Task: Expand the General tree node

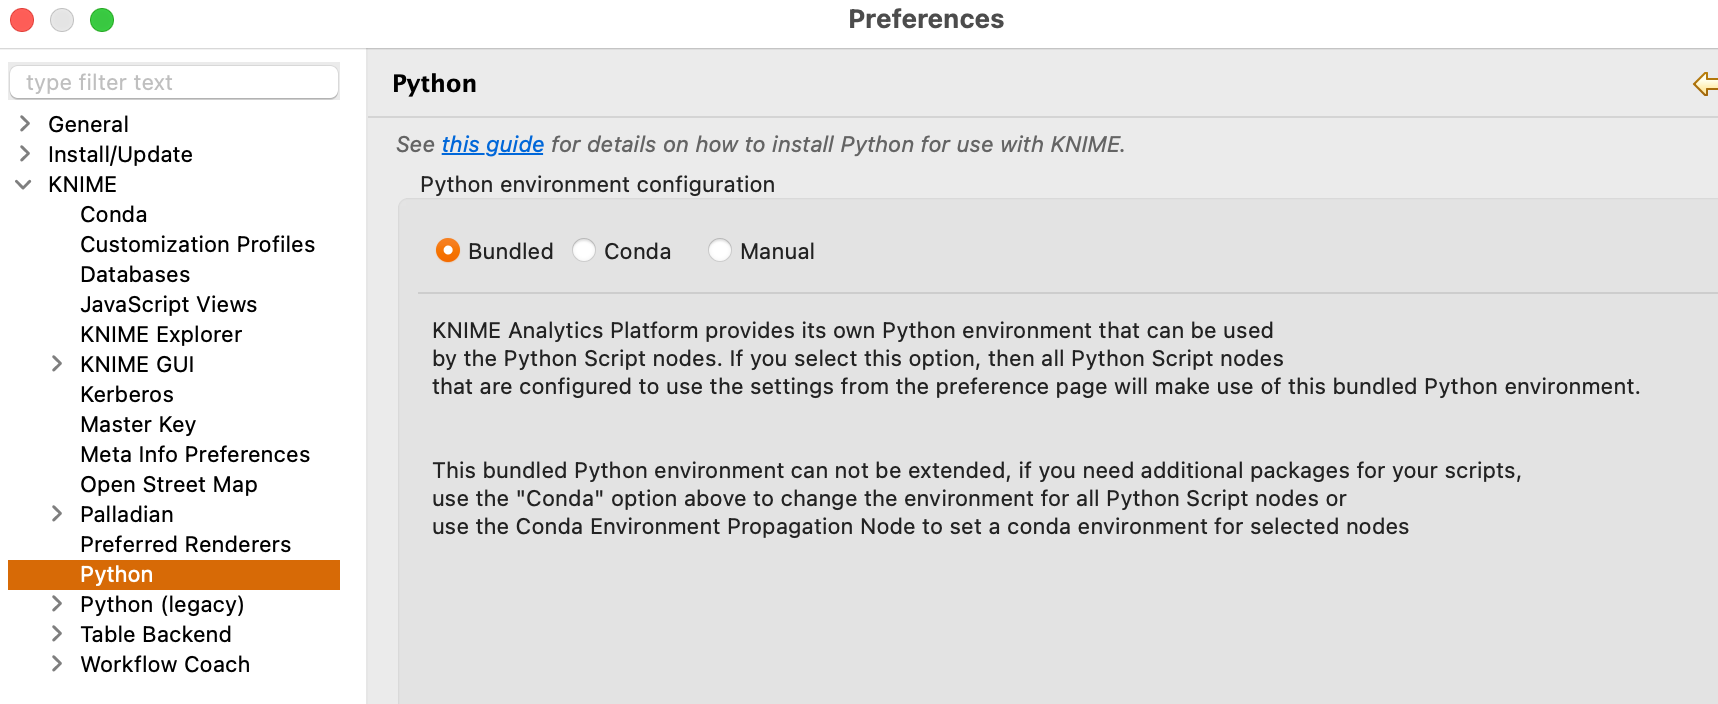Action: click(25, 124)
